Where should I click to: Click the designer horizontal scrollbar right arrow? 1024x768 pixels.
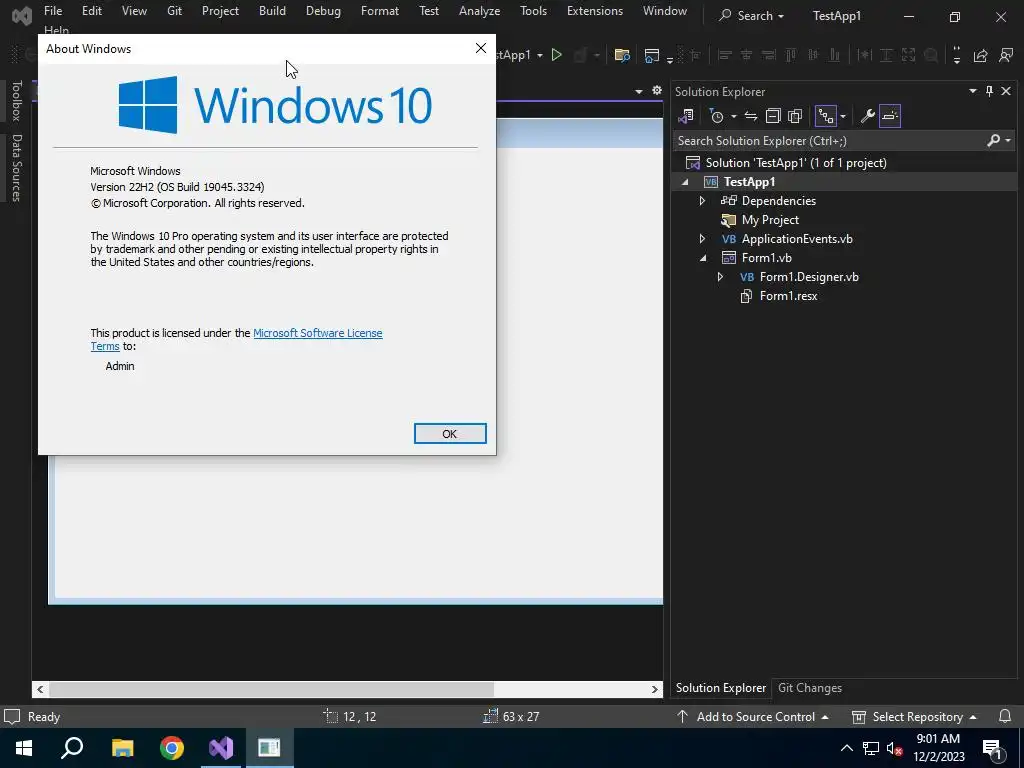point(654,689)
